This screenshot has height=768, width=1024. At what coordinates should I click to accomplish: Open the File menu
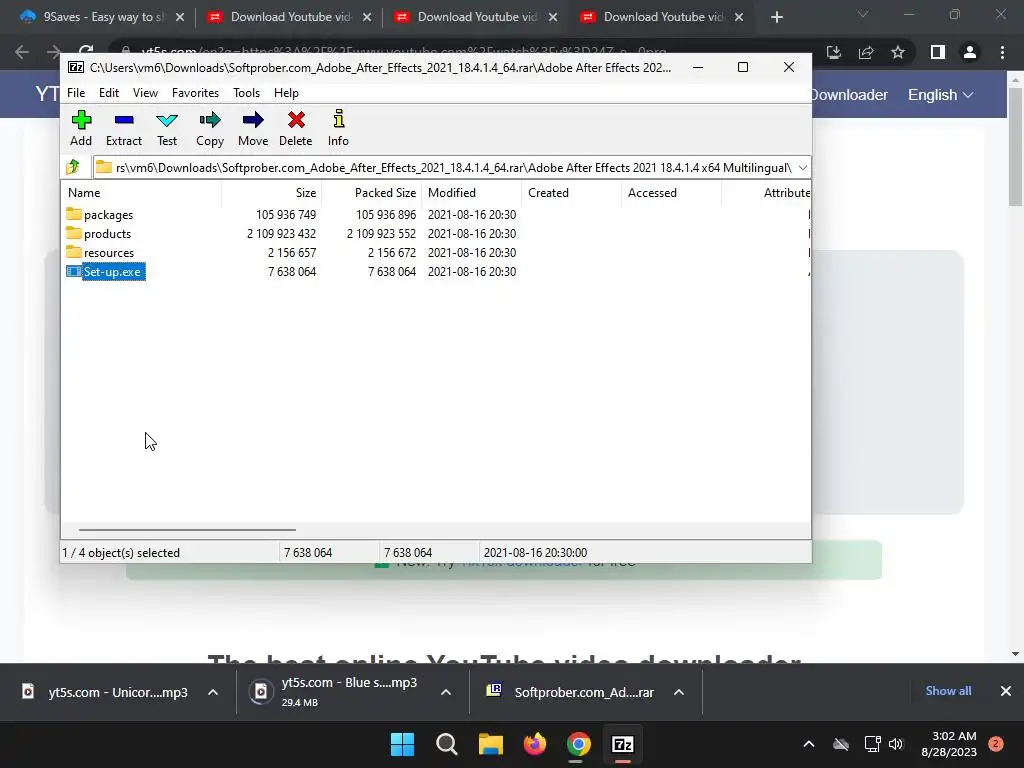(x=76, y=93)
